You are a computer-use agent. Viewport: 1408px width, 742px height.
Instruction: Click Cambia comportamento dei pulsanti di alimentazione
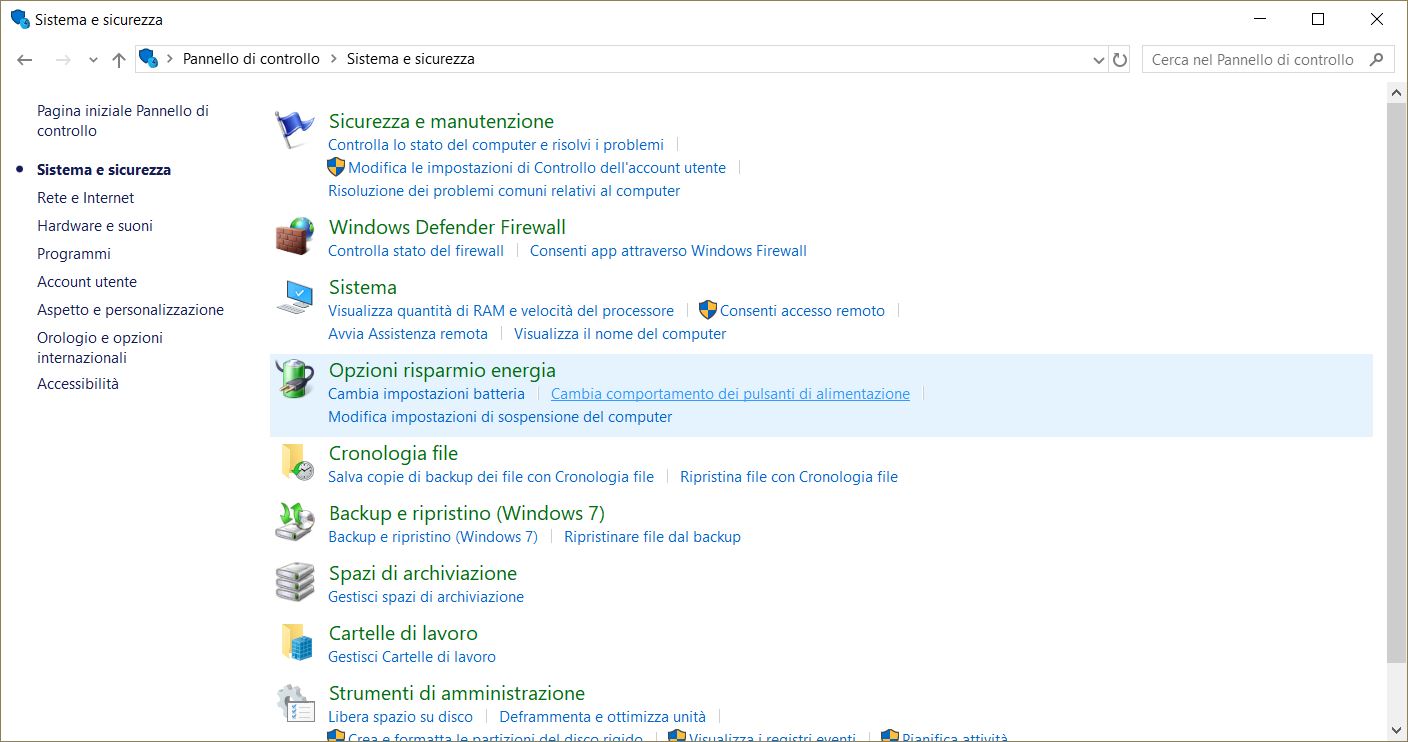[730, 394]
